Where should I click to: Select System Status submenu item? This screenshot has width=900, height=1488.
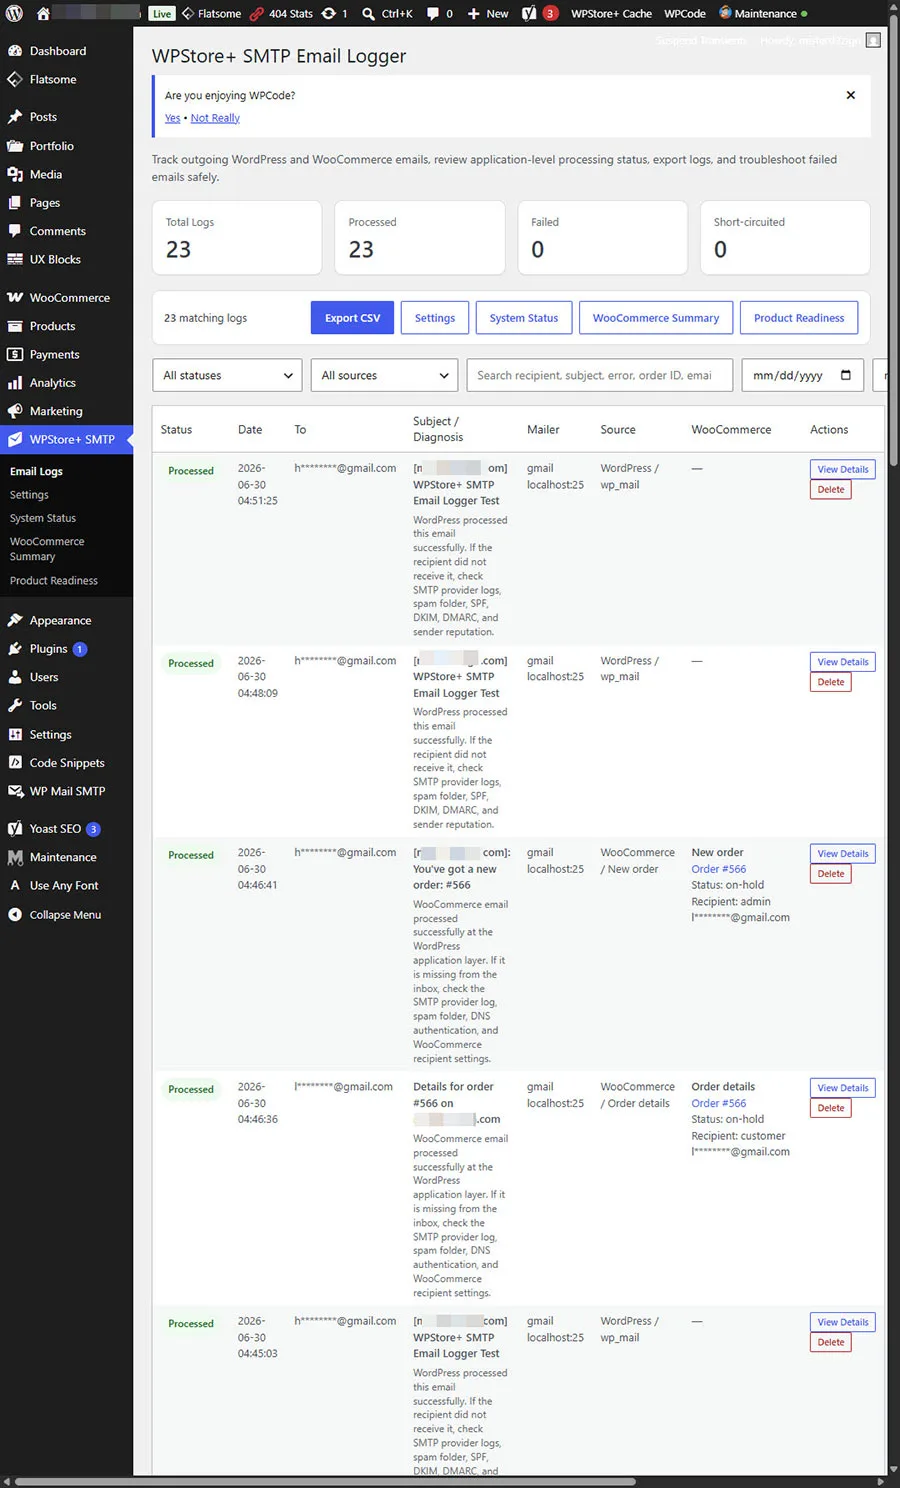coord(43,519)
